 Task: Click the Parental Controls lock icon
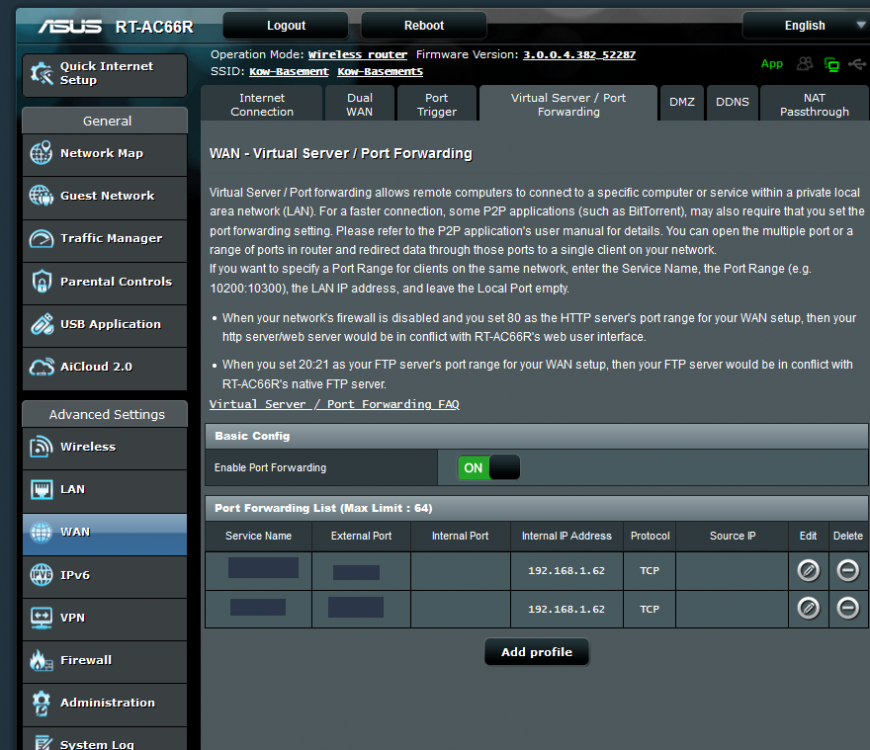(42, 281)
